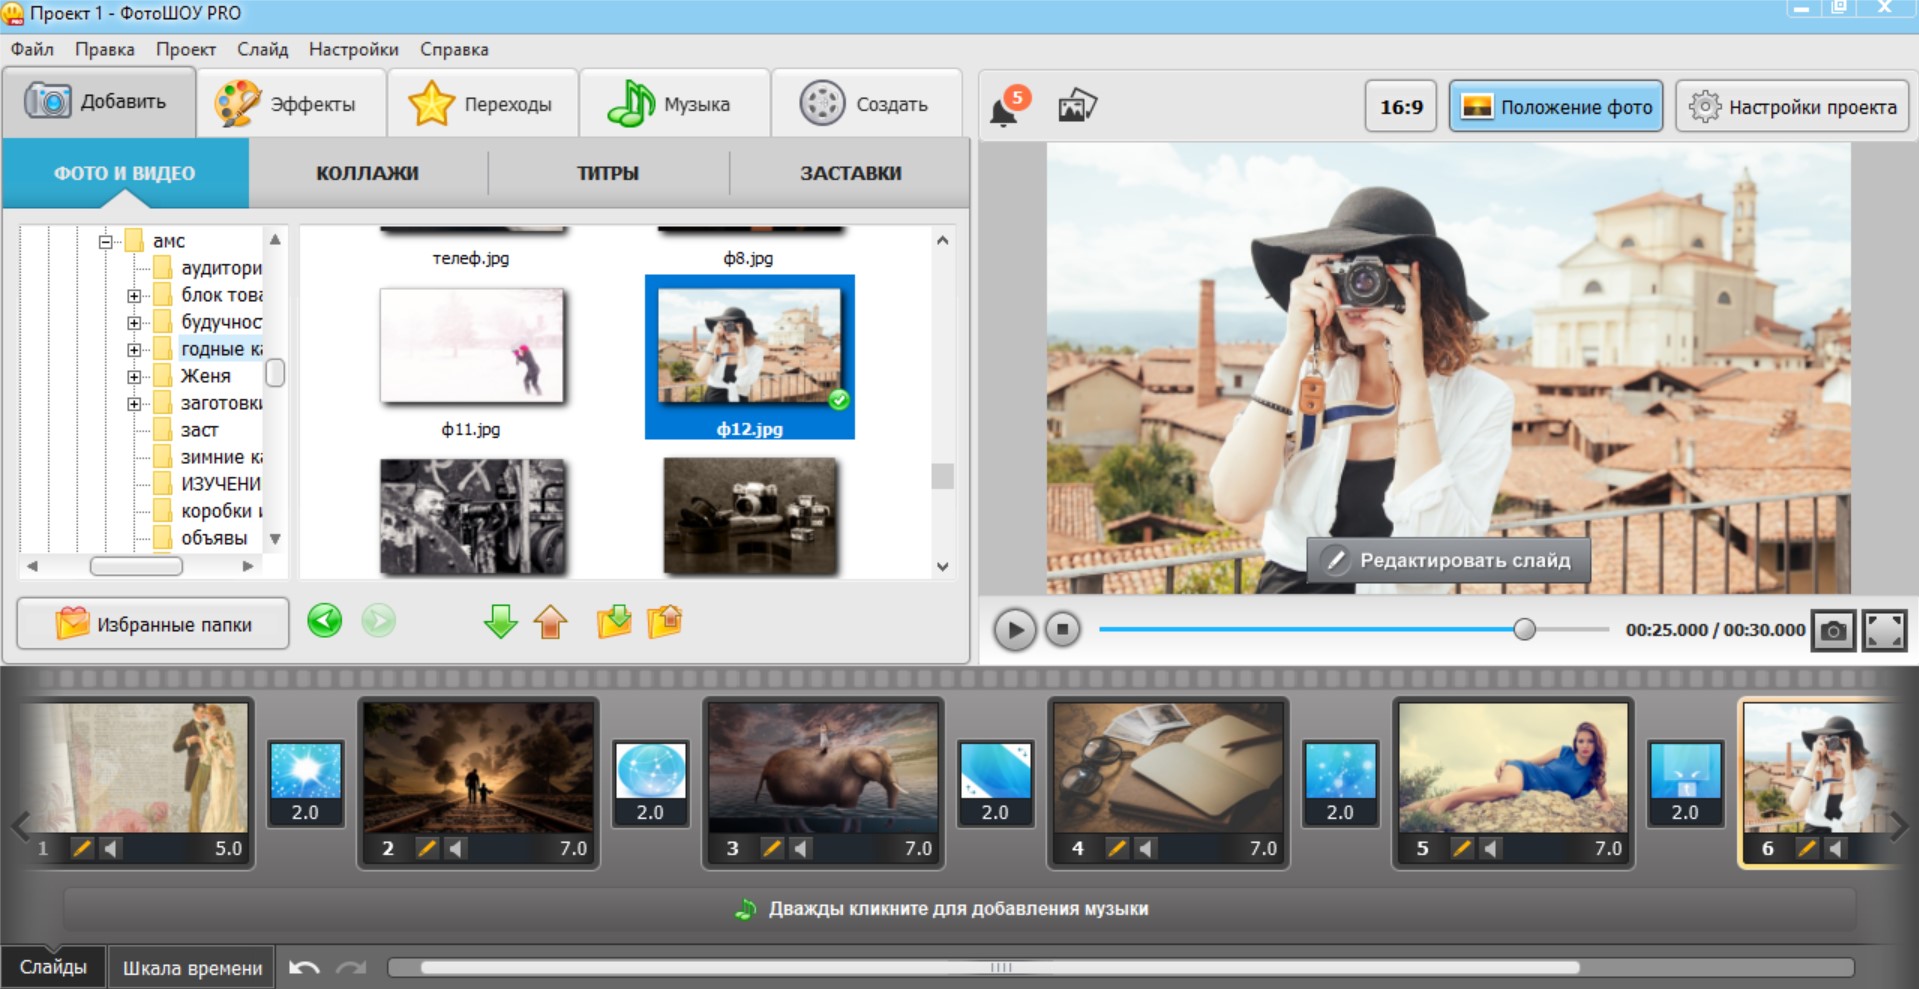Click the add-music track bar
This screenshot has height=989, width=1919.
pyautogui.click(x=959, y=909)
